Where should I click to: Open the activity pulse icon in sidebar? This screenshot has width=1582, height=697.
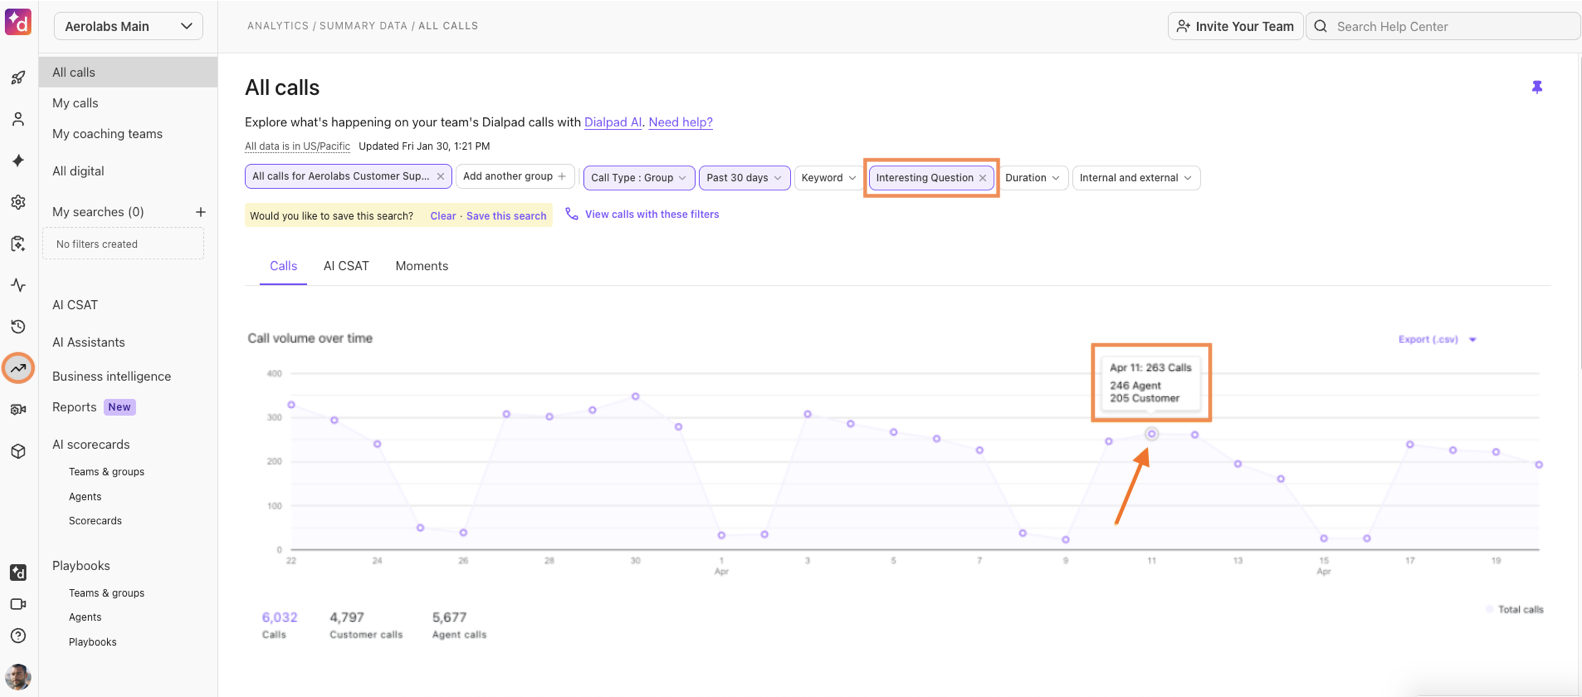click(18, 285)
